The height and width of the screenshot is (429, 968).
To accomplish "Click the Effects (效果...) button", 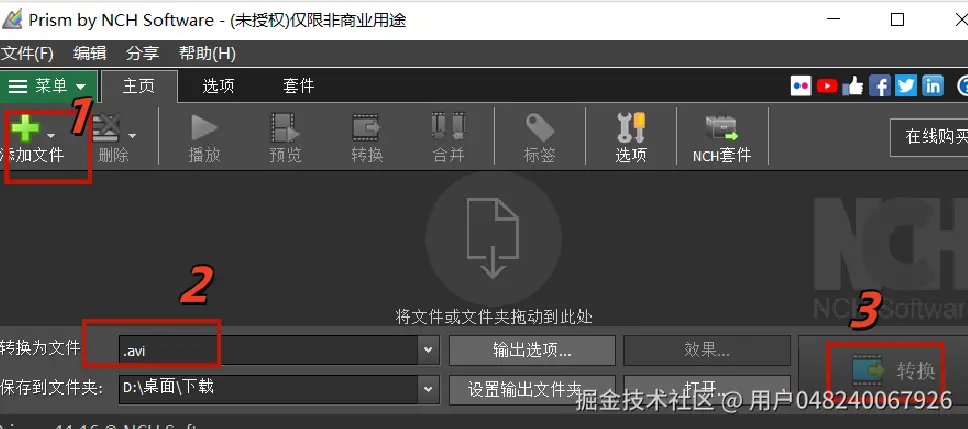I will coord(707,351).
